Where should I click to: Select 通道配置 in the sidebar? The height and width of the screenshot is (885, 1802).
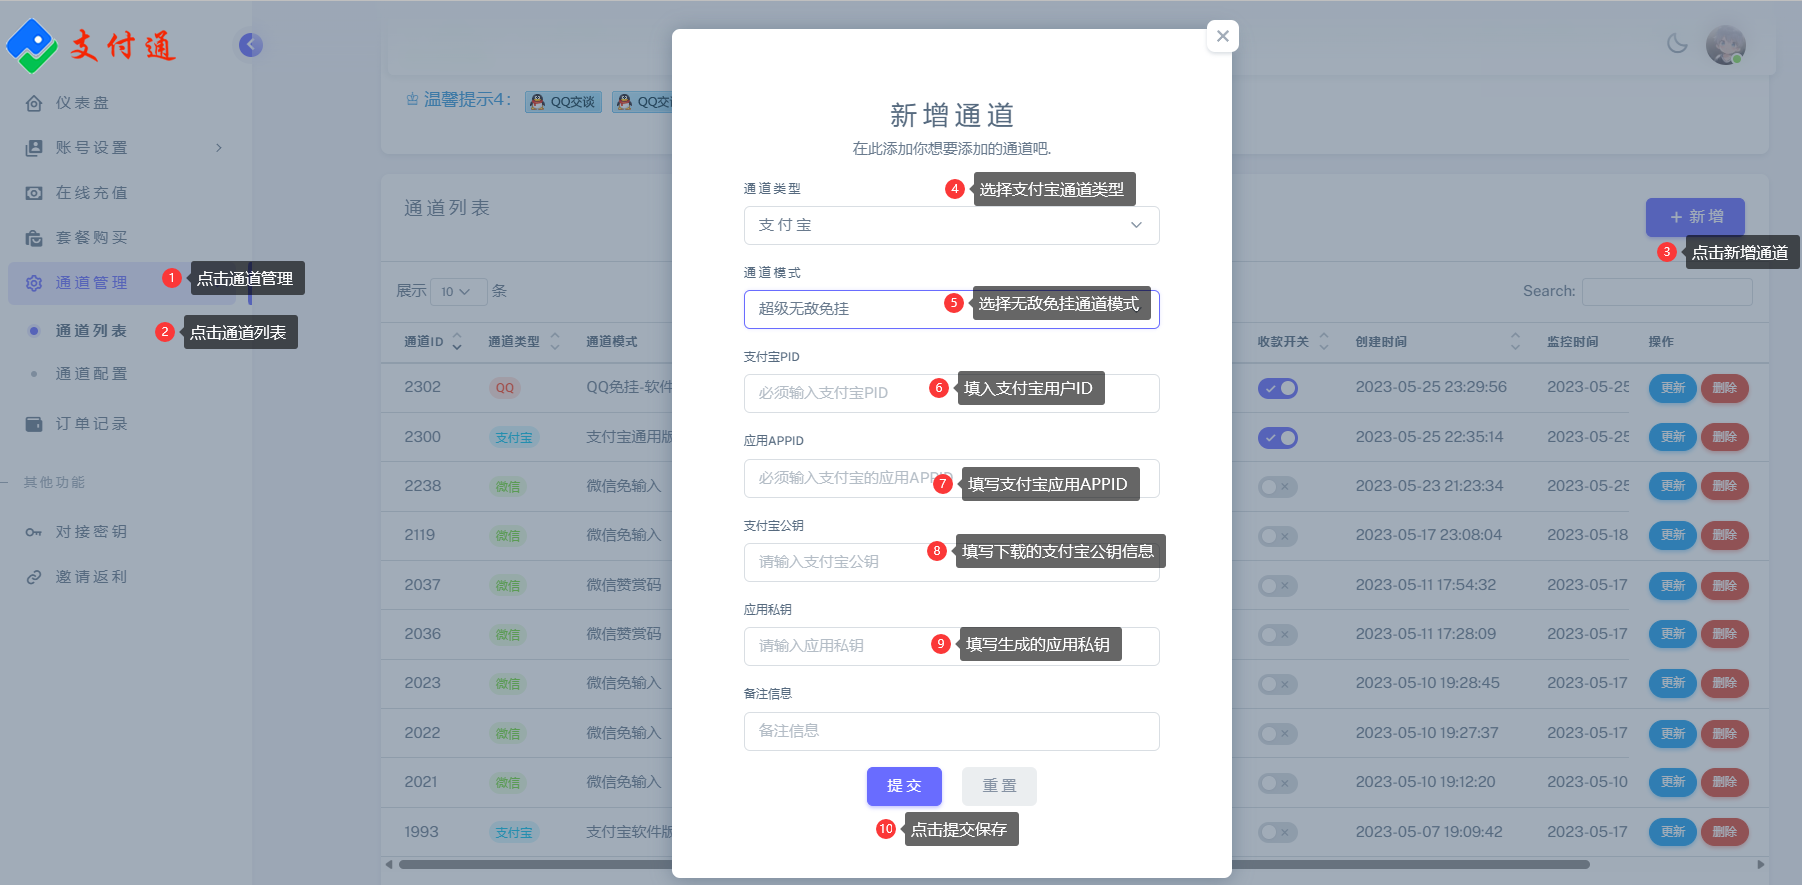pos(91,374)
